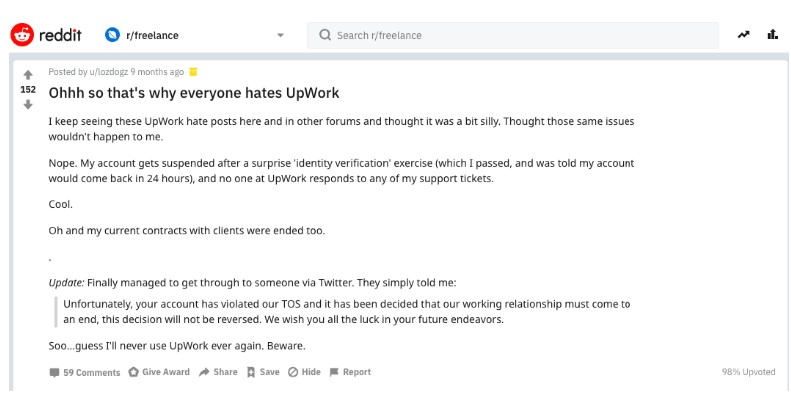Open the 59 Comments section
Image resolution: width=791 pixels, height=402 pixels.
tap(85, 373)
